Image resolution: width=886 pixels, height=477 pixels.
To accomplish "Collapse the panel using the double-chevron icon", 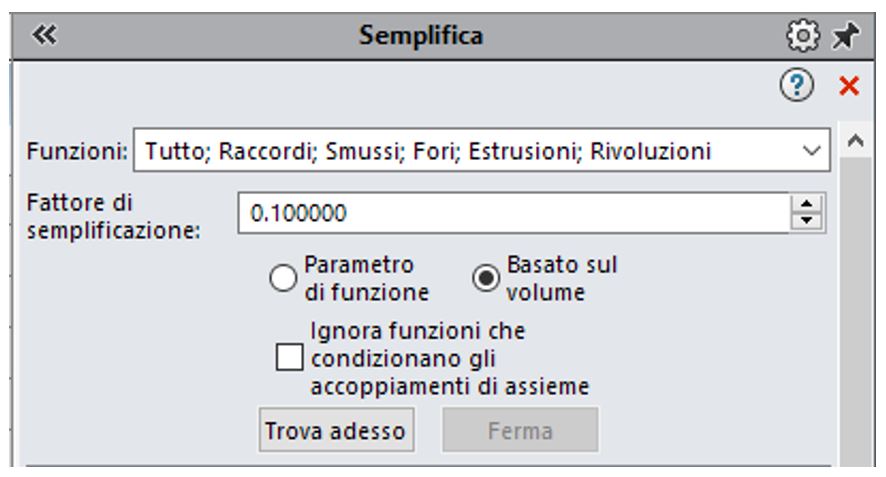I will click(44, 35).
